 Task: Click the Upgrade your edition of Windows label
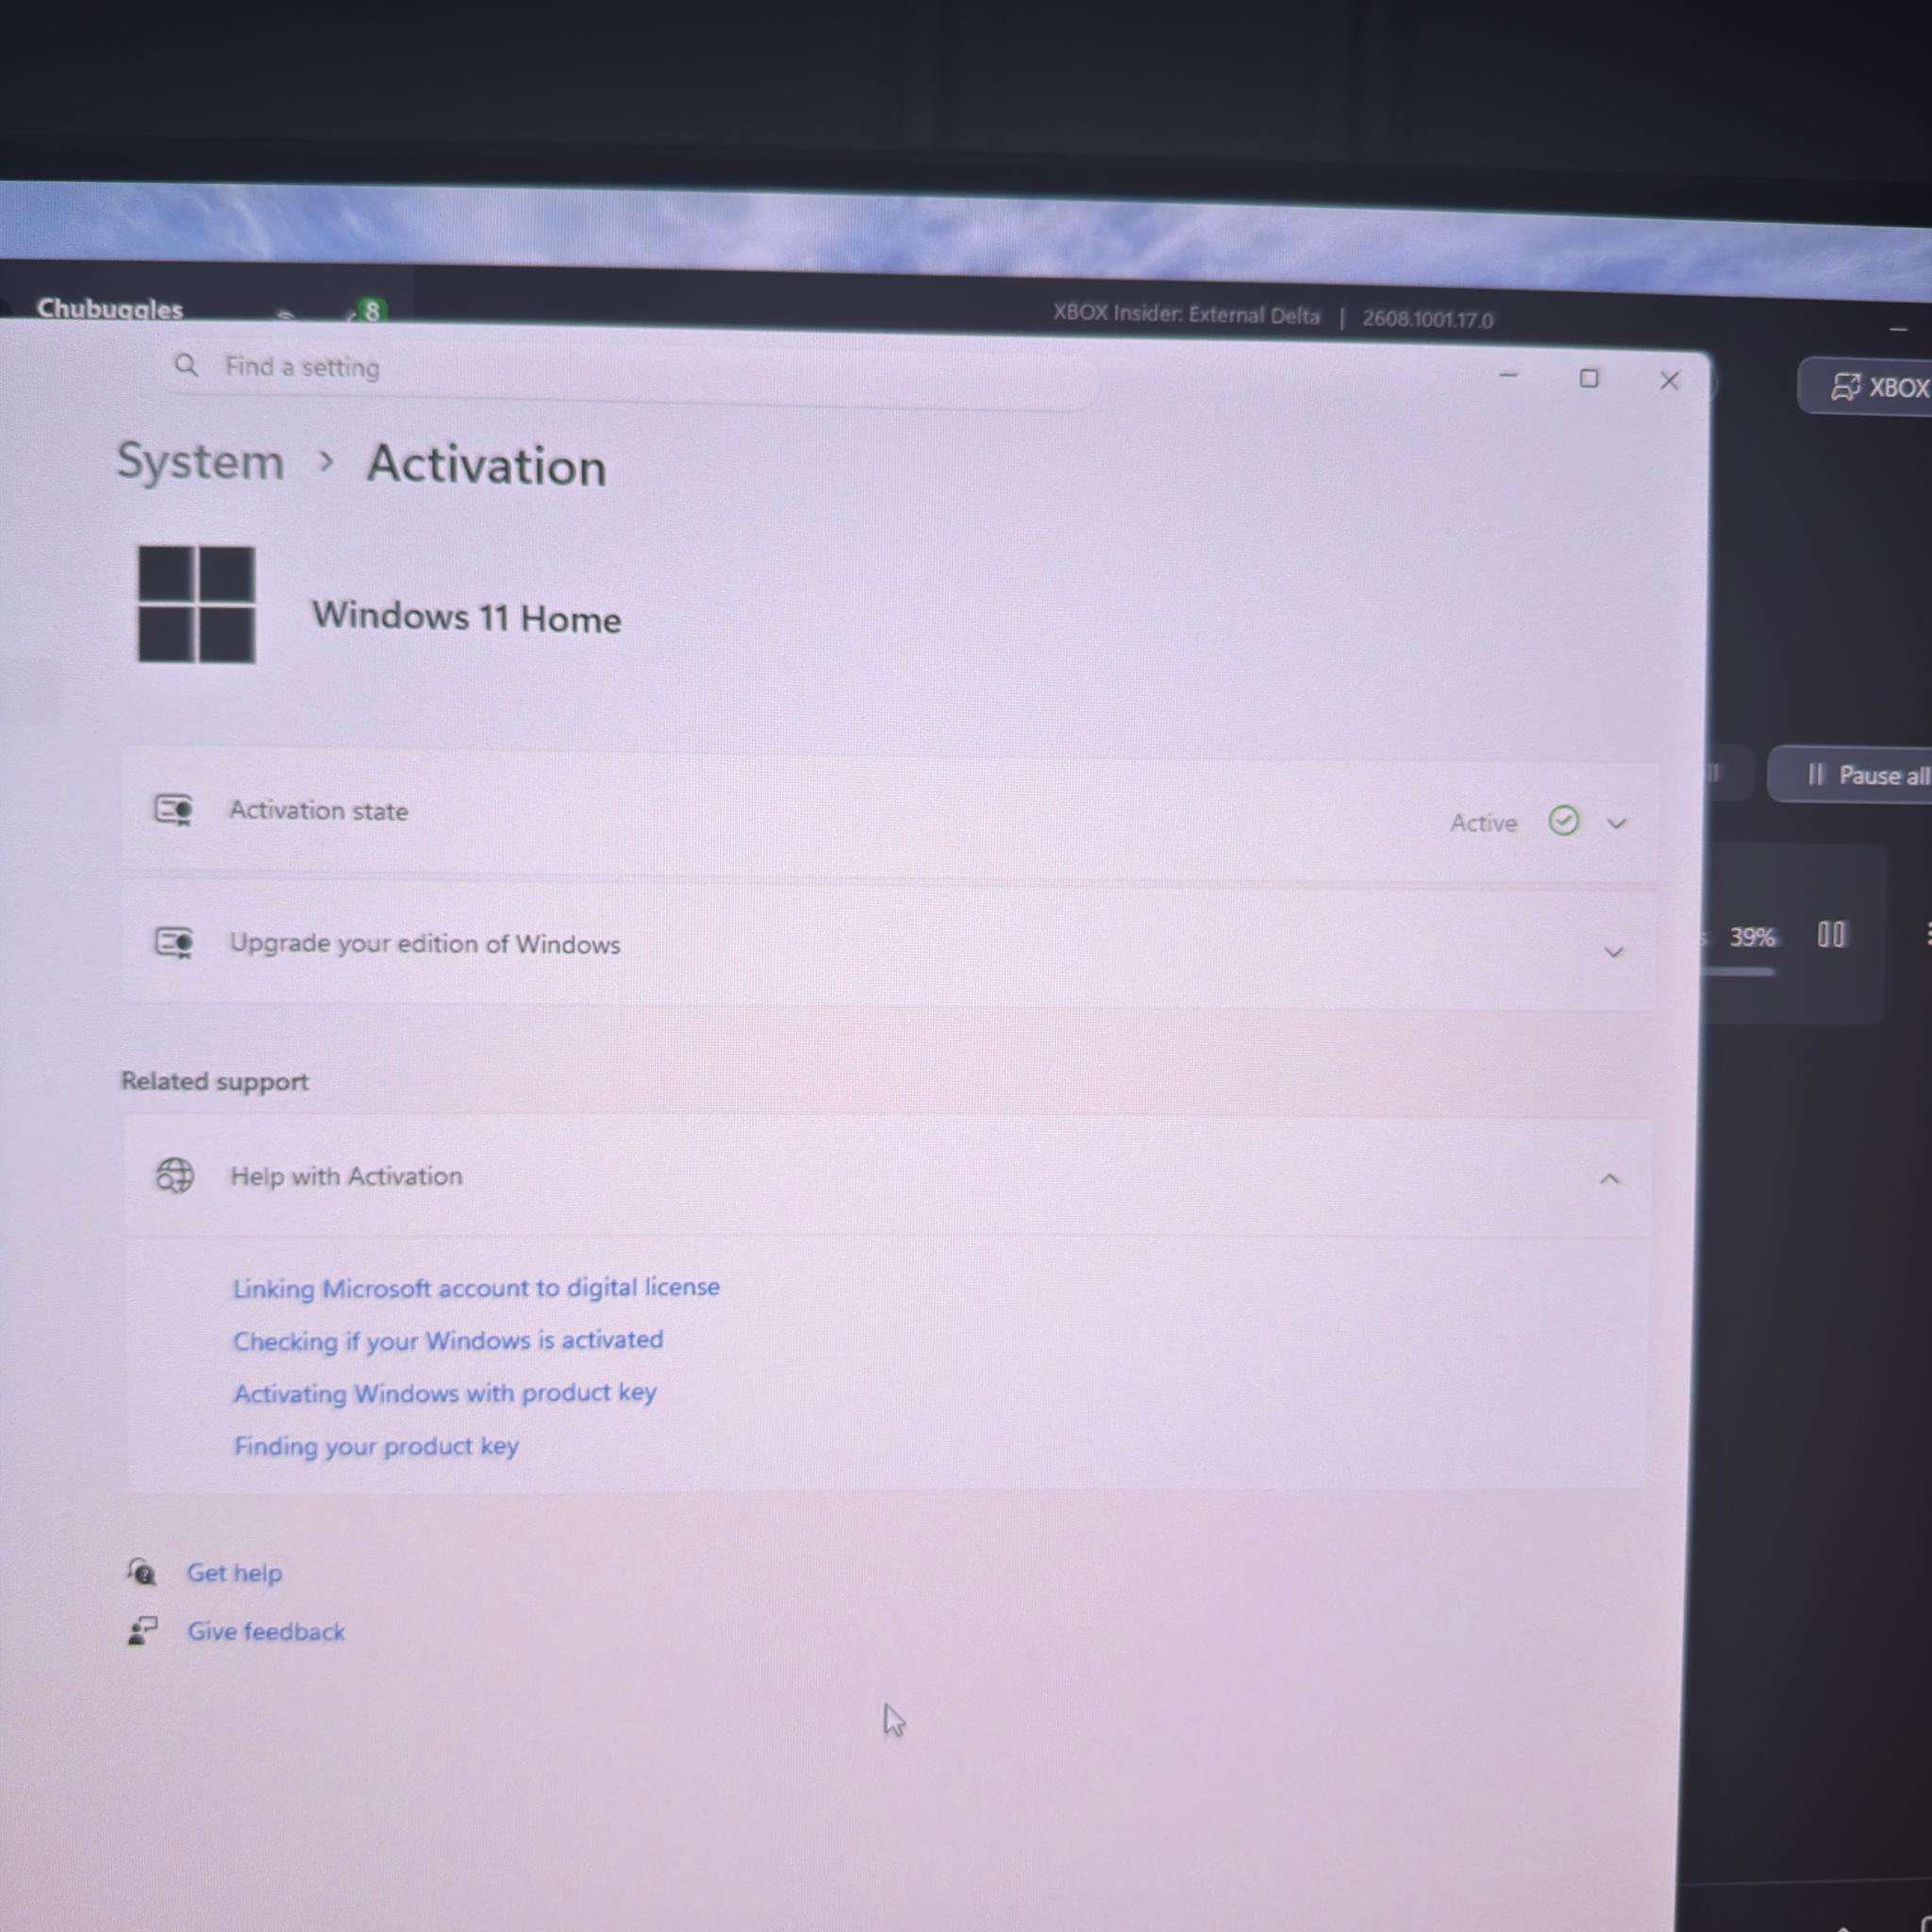[x=425, y=944]
